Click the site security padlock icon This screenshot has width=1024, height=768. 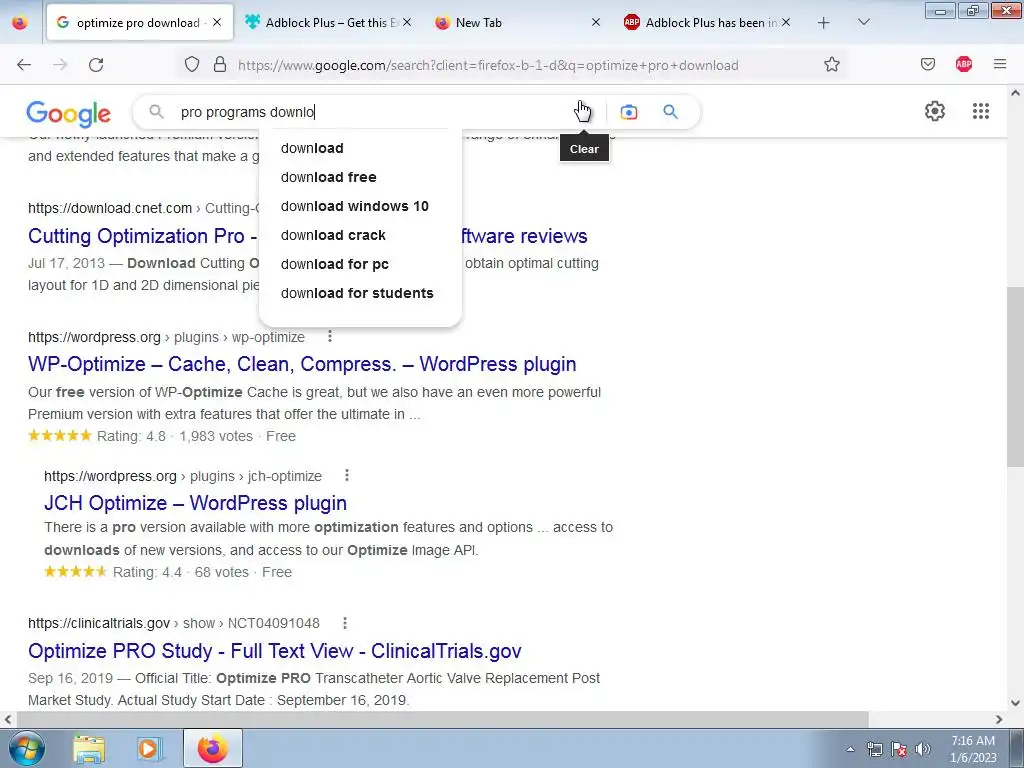pos(220,65)
